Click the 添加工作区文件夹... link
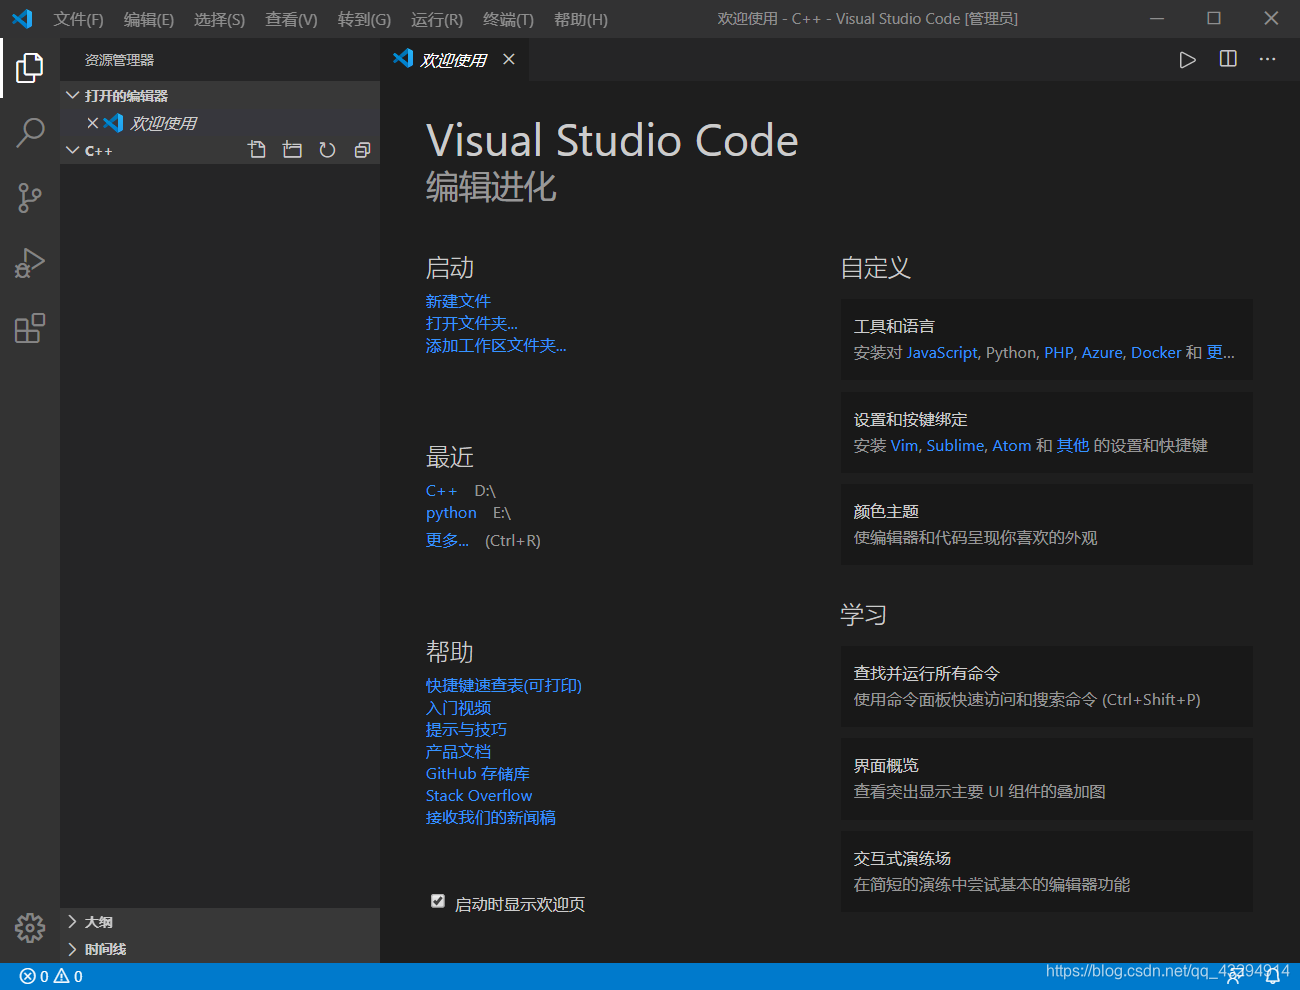 (x=496, y=345)
